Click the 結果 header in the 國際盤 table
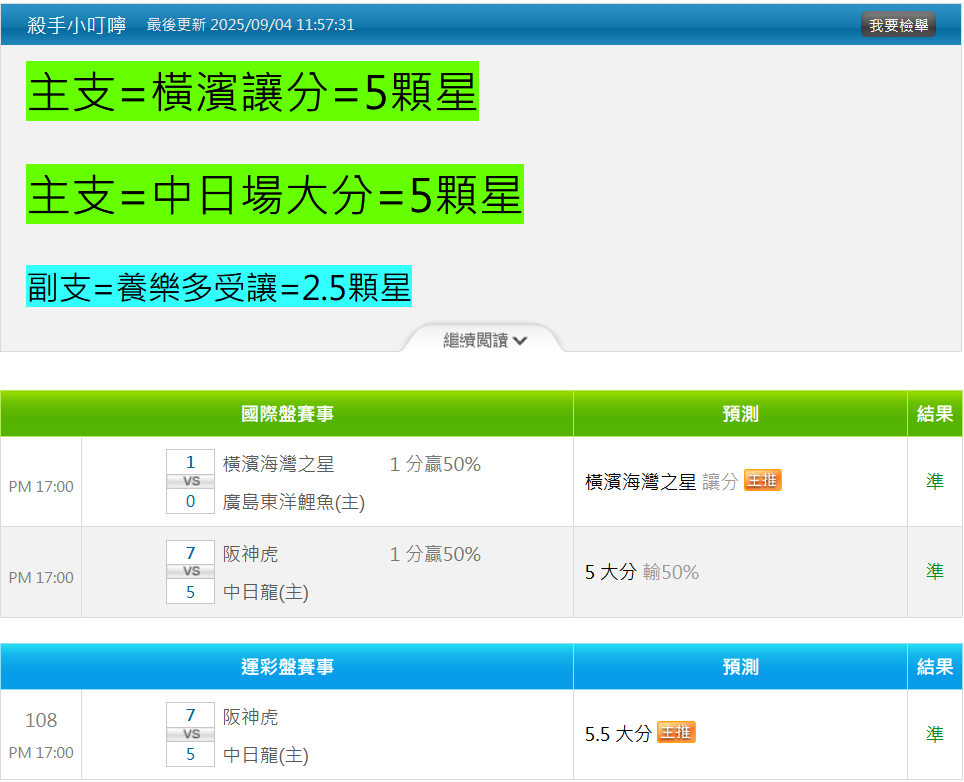The image size is (964, 782). (934, 414)
